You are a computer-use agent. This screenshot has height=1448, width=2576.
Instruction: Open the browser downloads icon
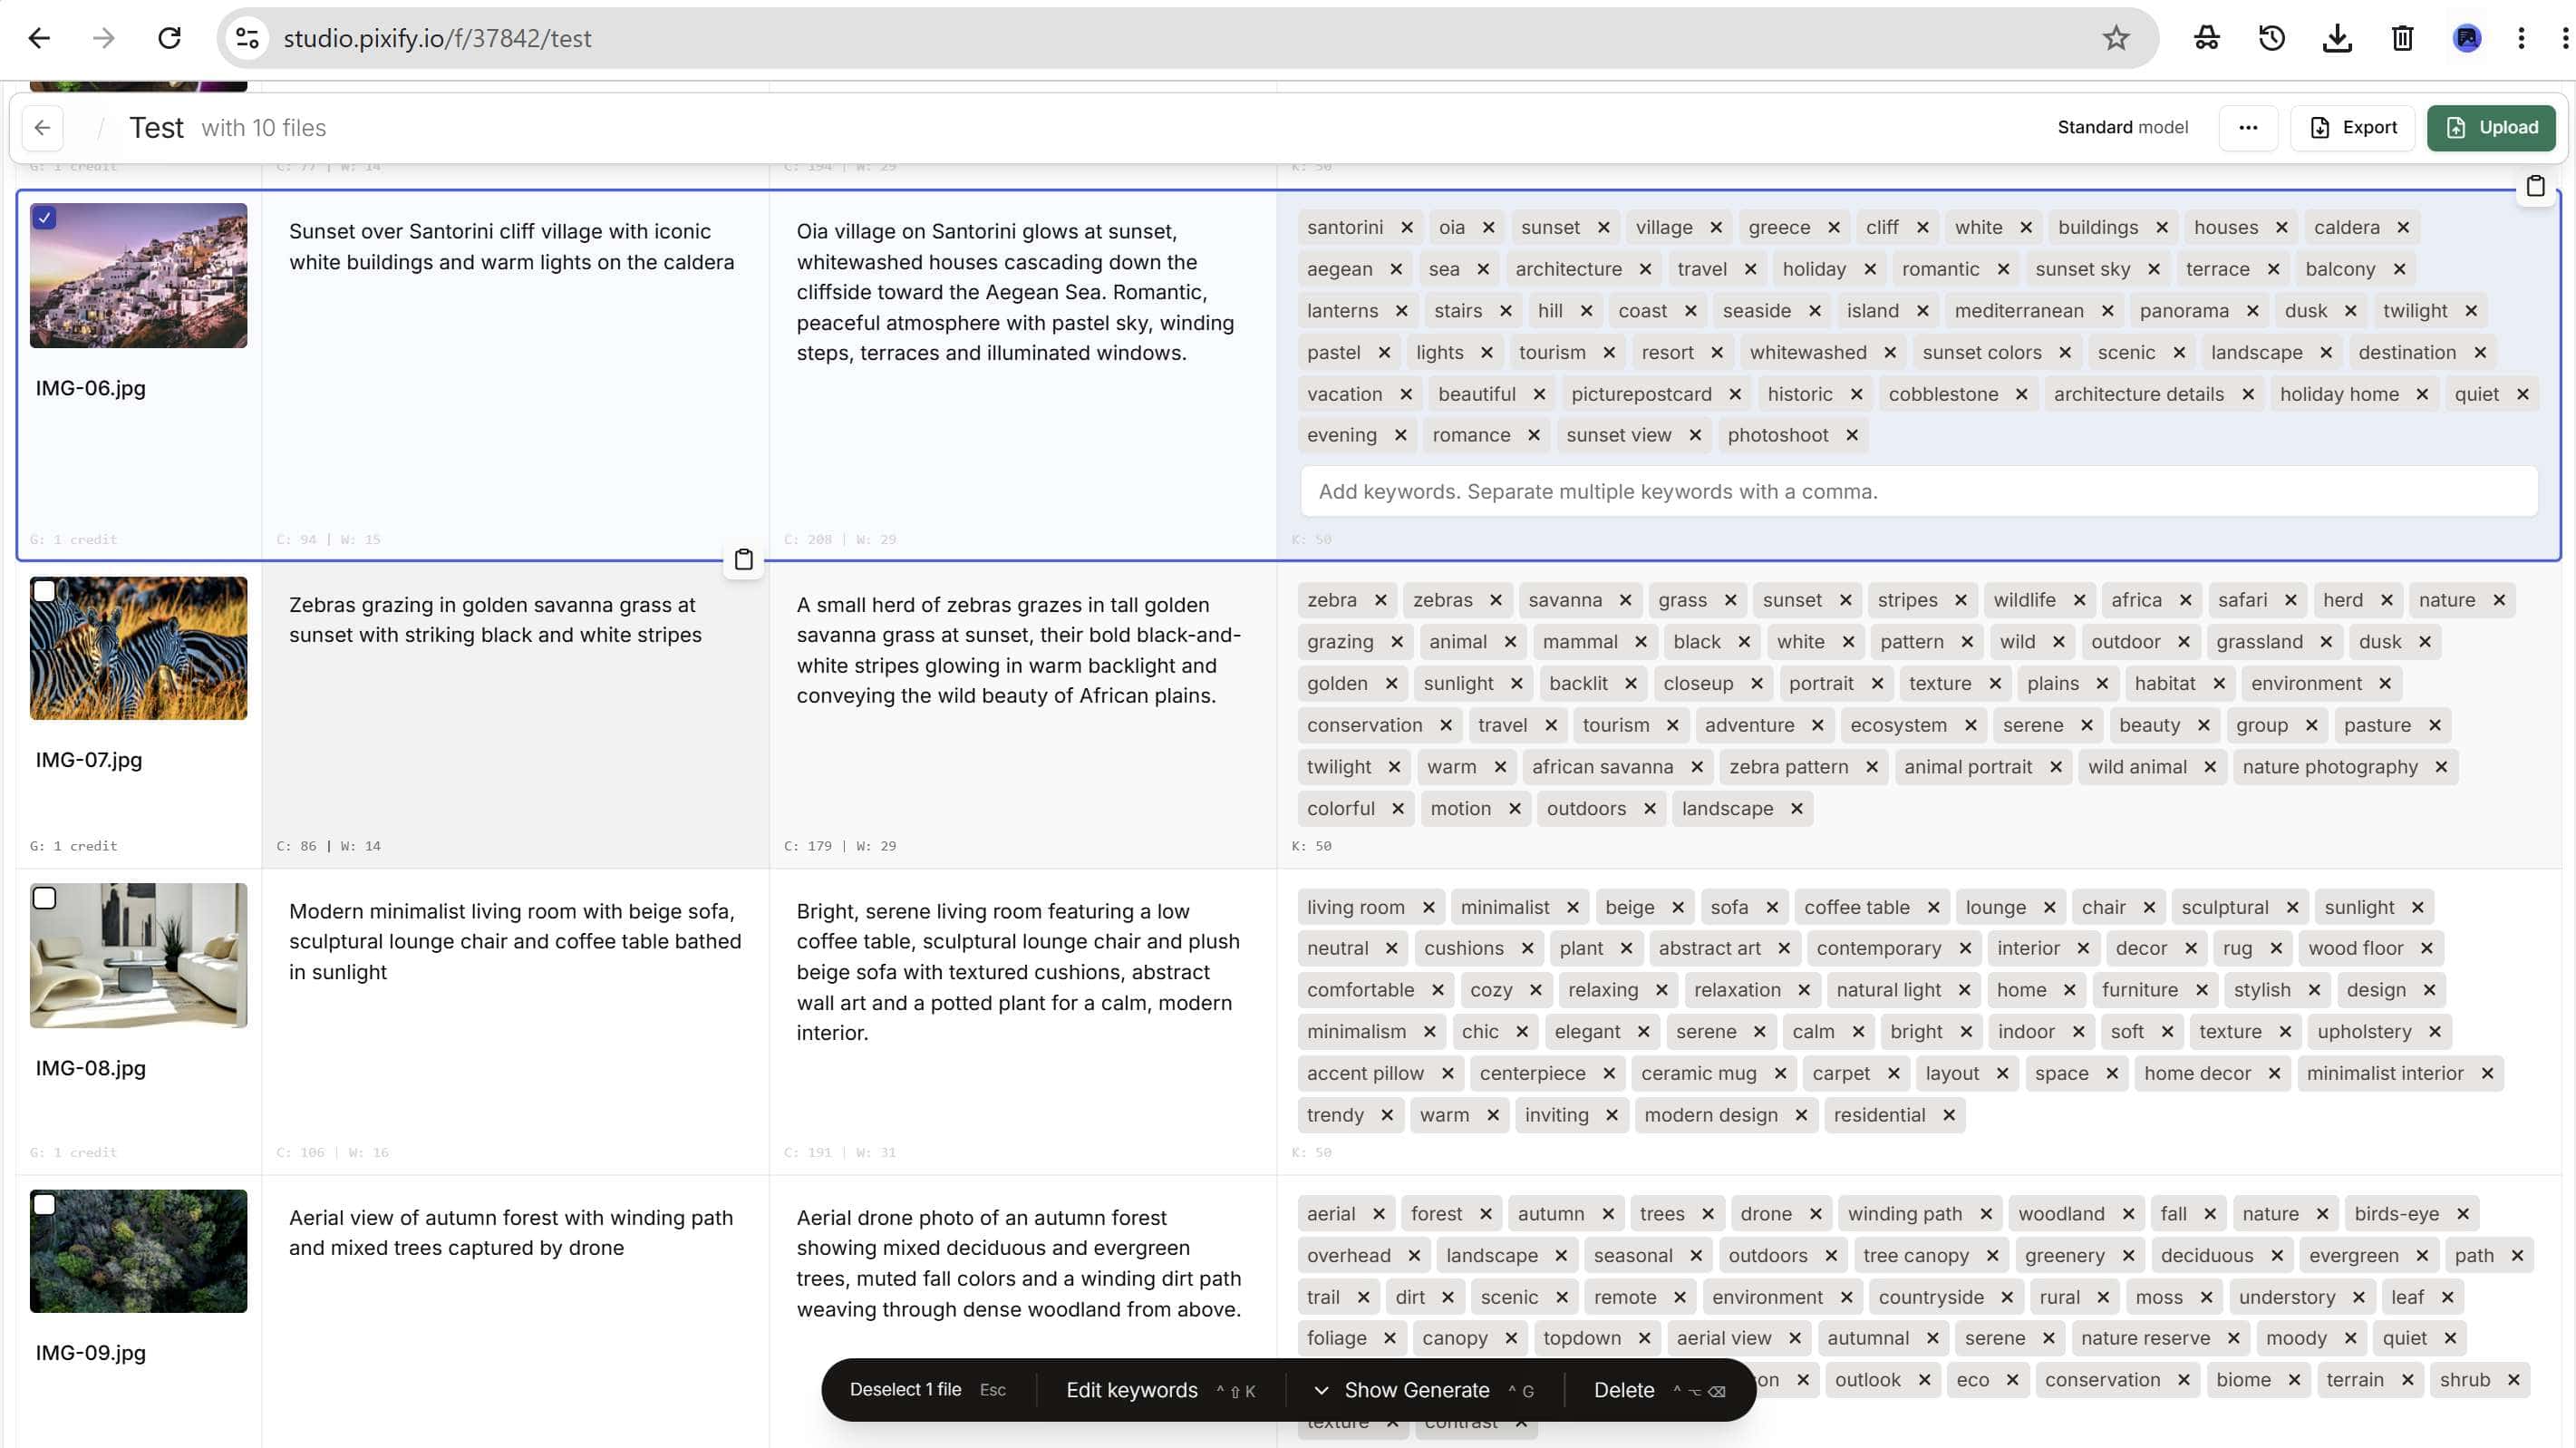2337,38
